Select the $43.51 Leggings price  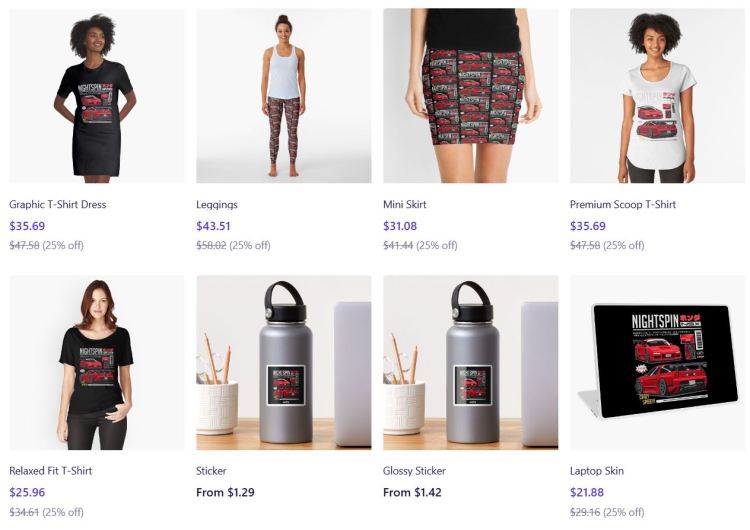tap(213, 226)
